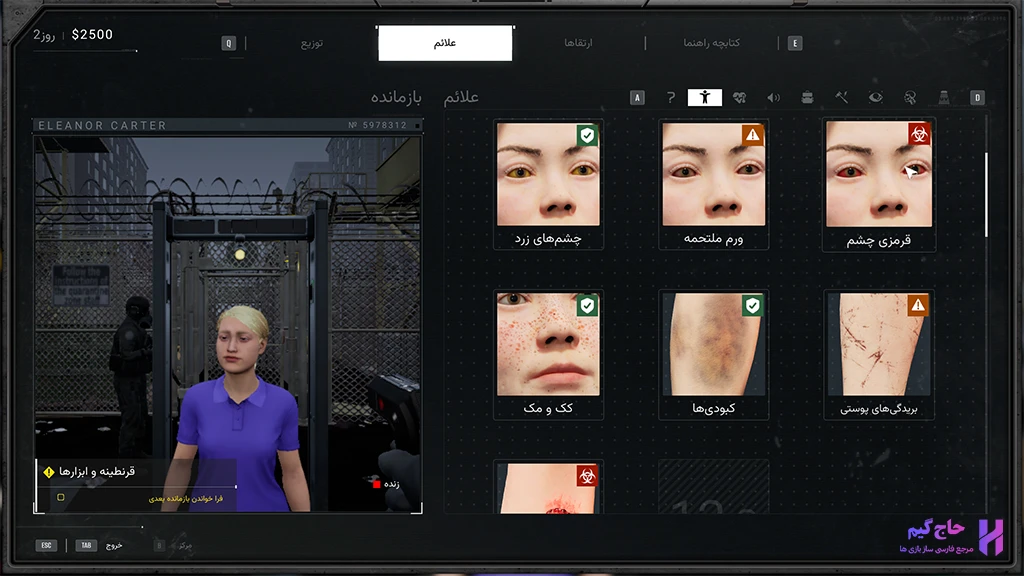The image size is (1024, 576).
Task: Open the hammer tools category icon
Action: 842,97
